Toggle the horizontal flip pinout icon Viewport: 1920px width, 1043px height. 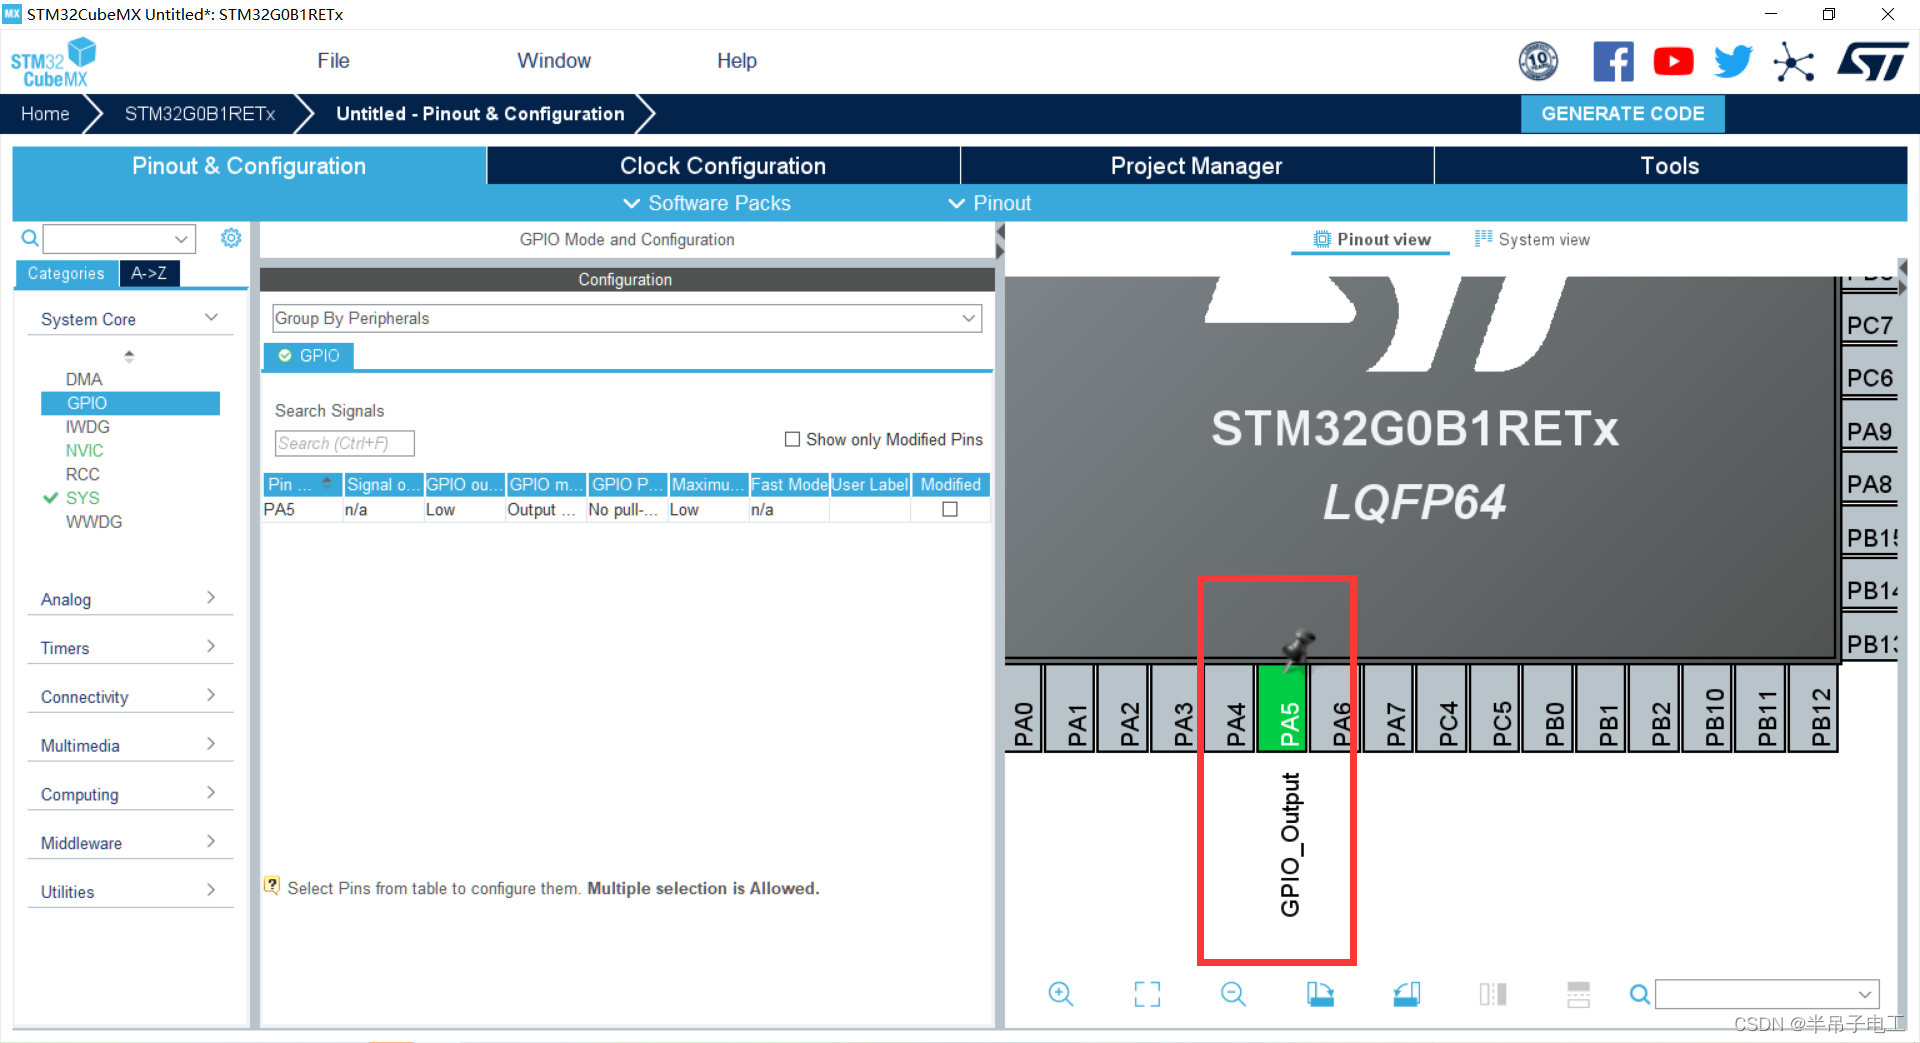coord(1493,994)
